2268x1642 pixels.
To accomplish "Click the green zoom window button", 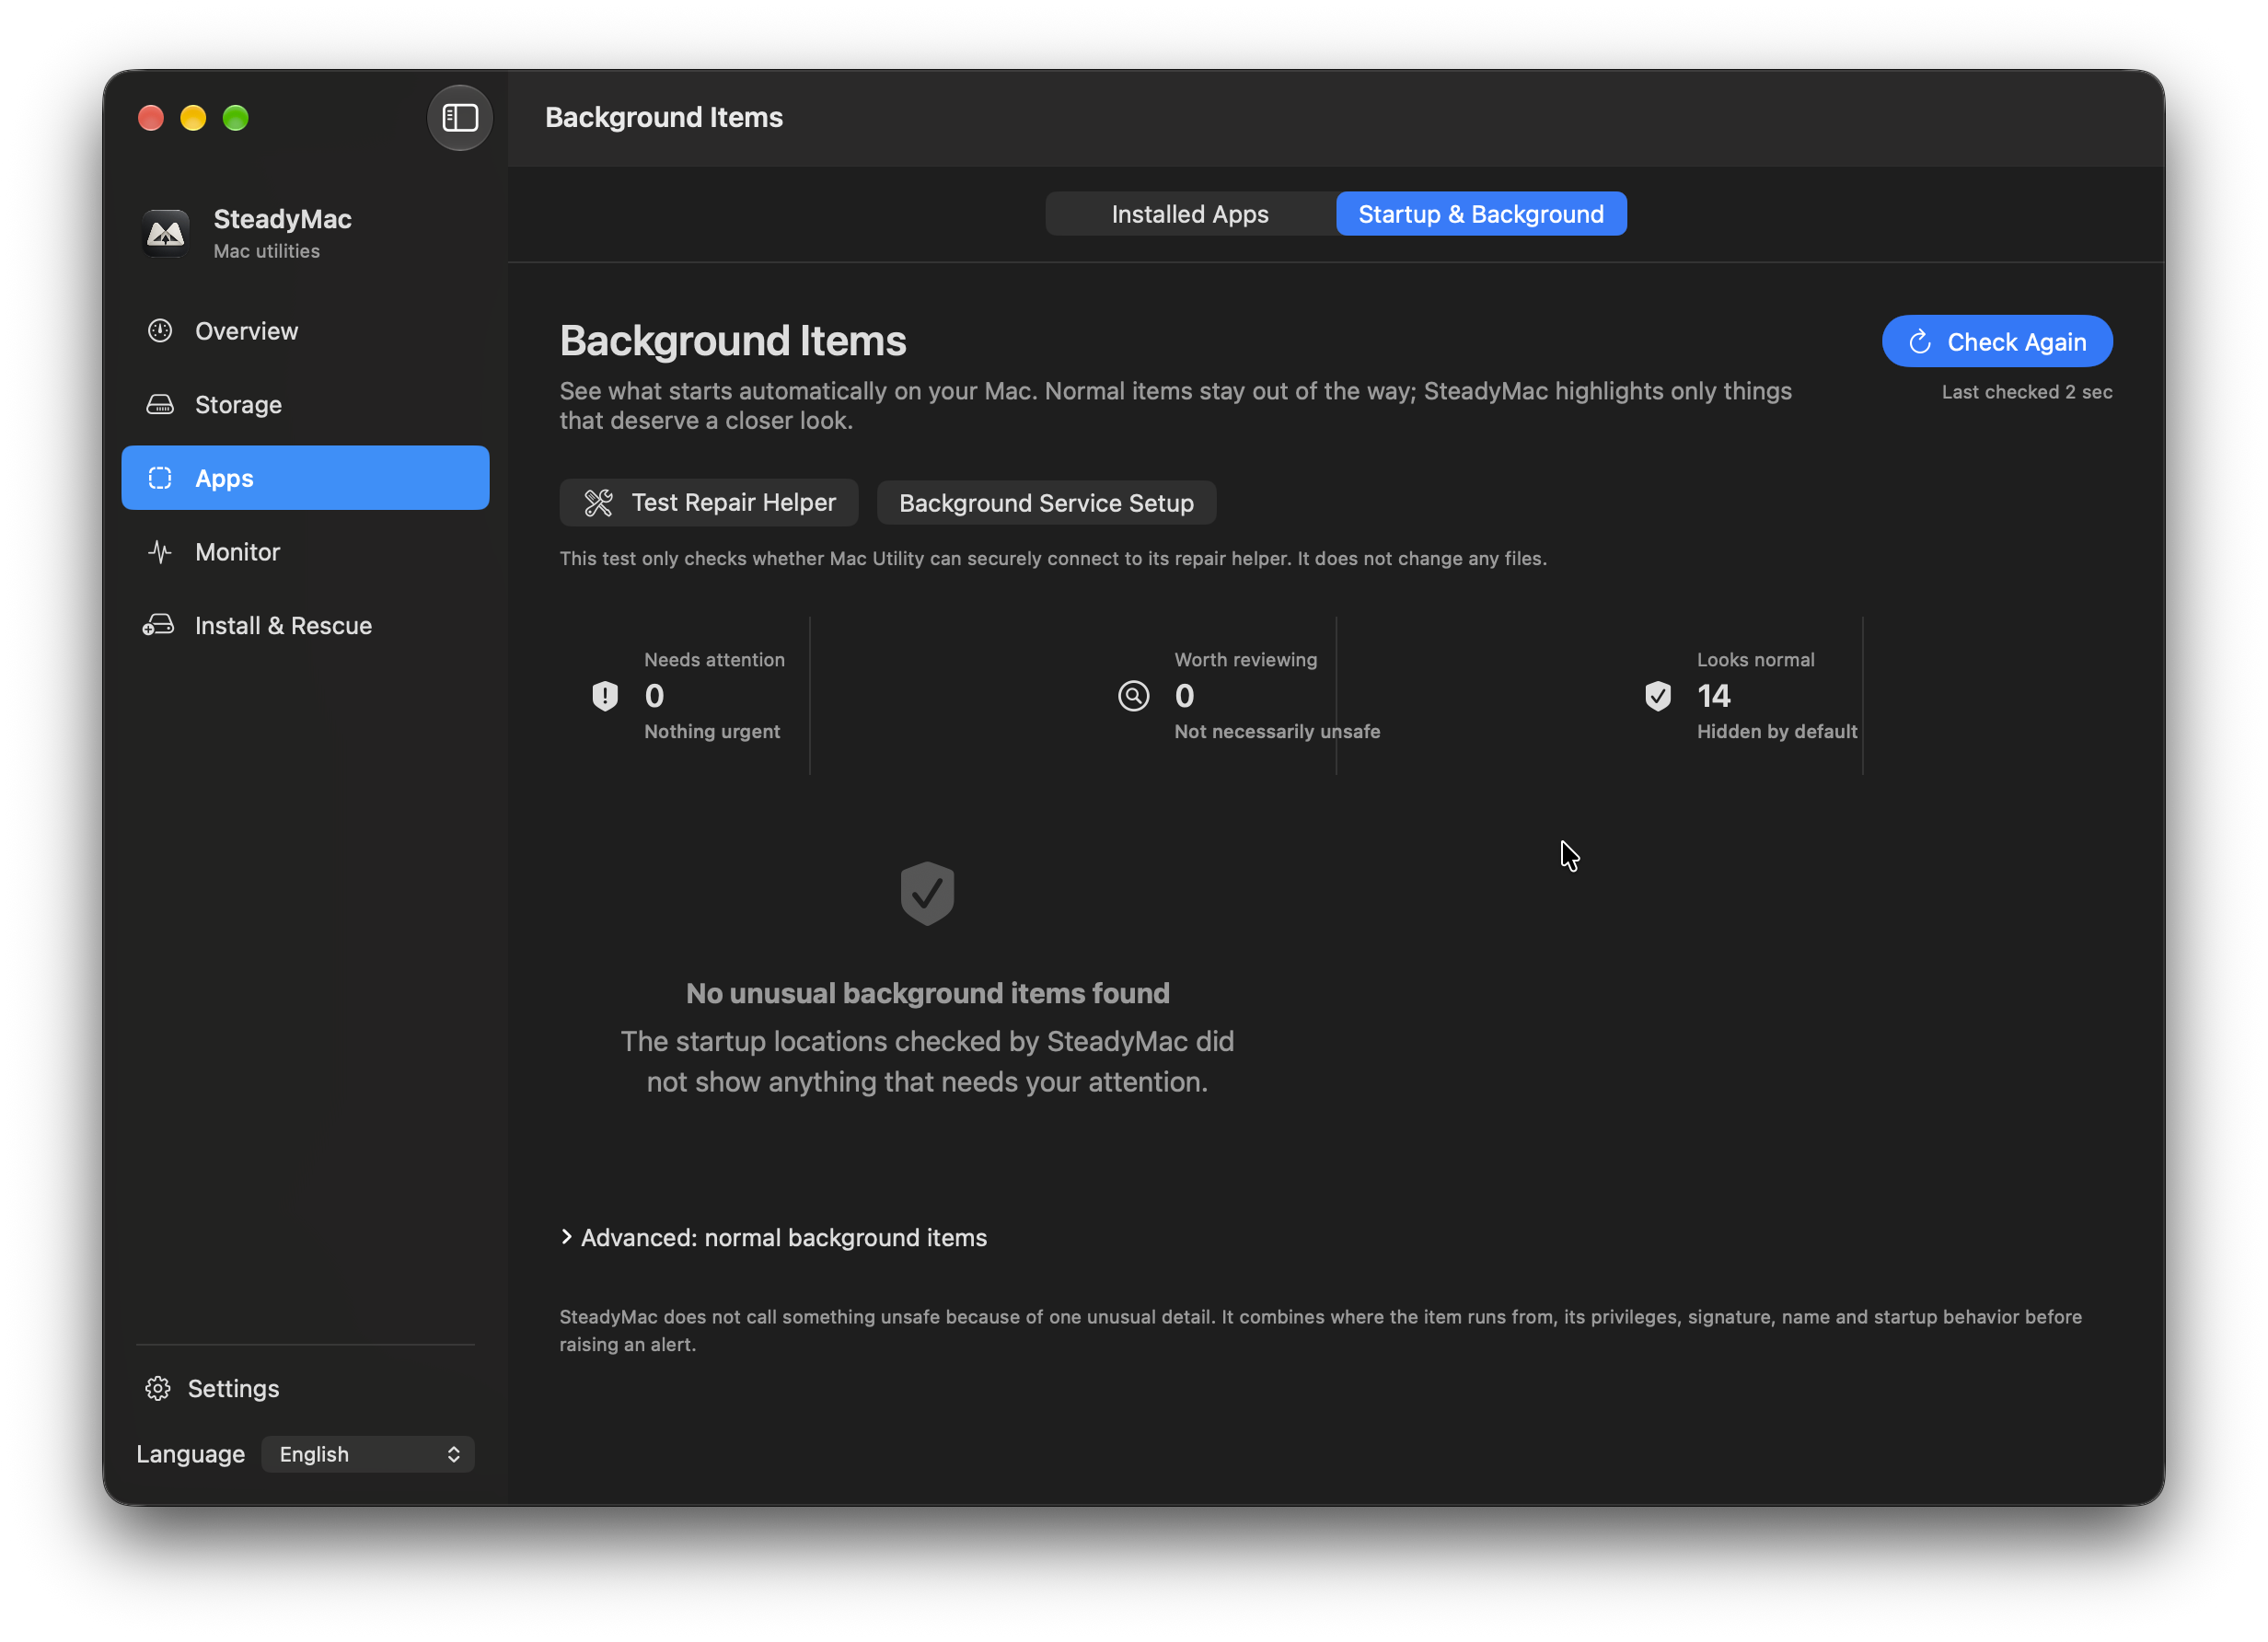I will coord(236,118).
